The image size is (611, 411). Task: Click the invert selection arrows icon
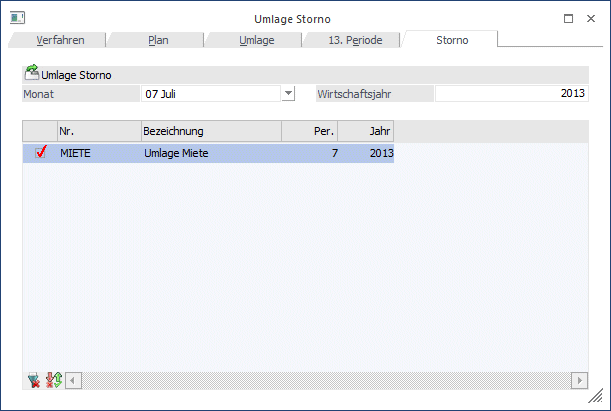pos(54,380)
